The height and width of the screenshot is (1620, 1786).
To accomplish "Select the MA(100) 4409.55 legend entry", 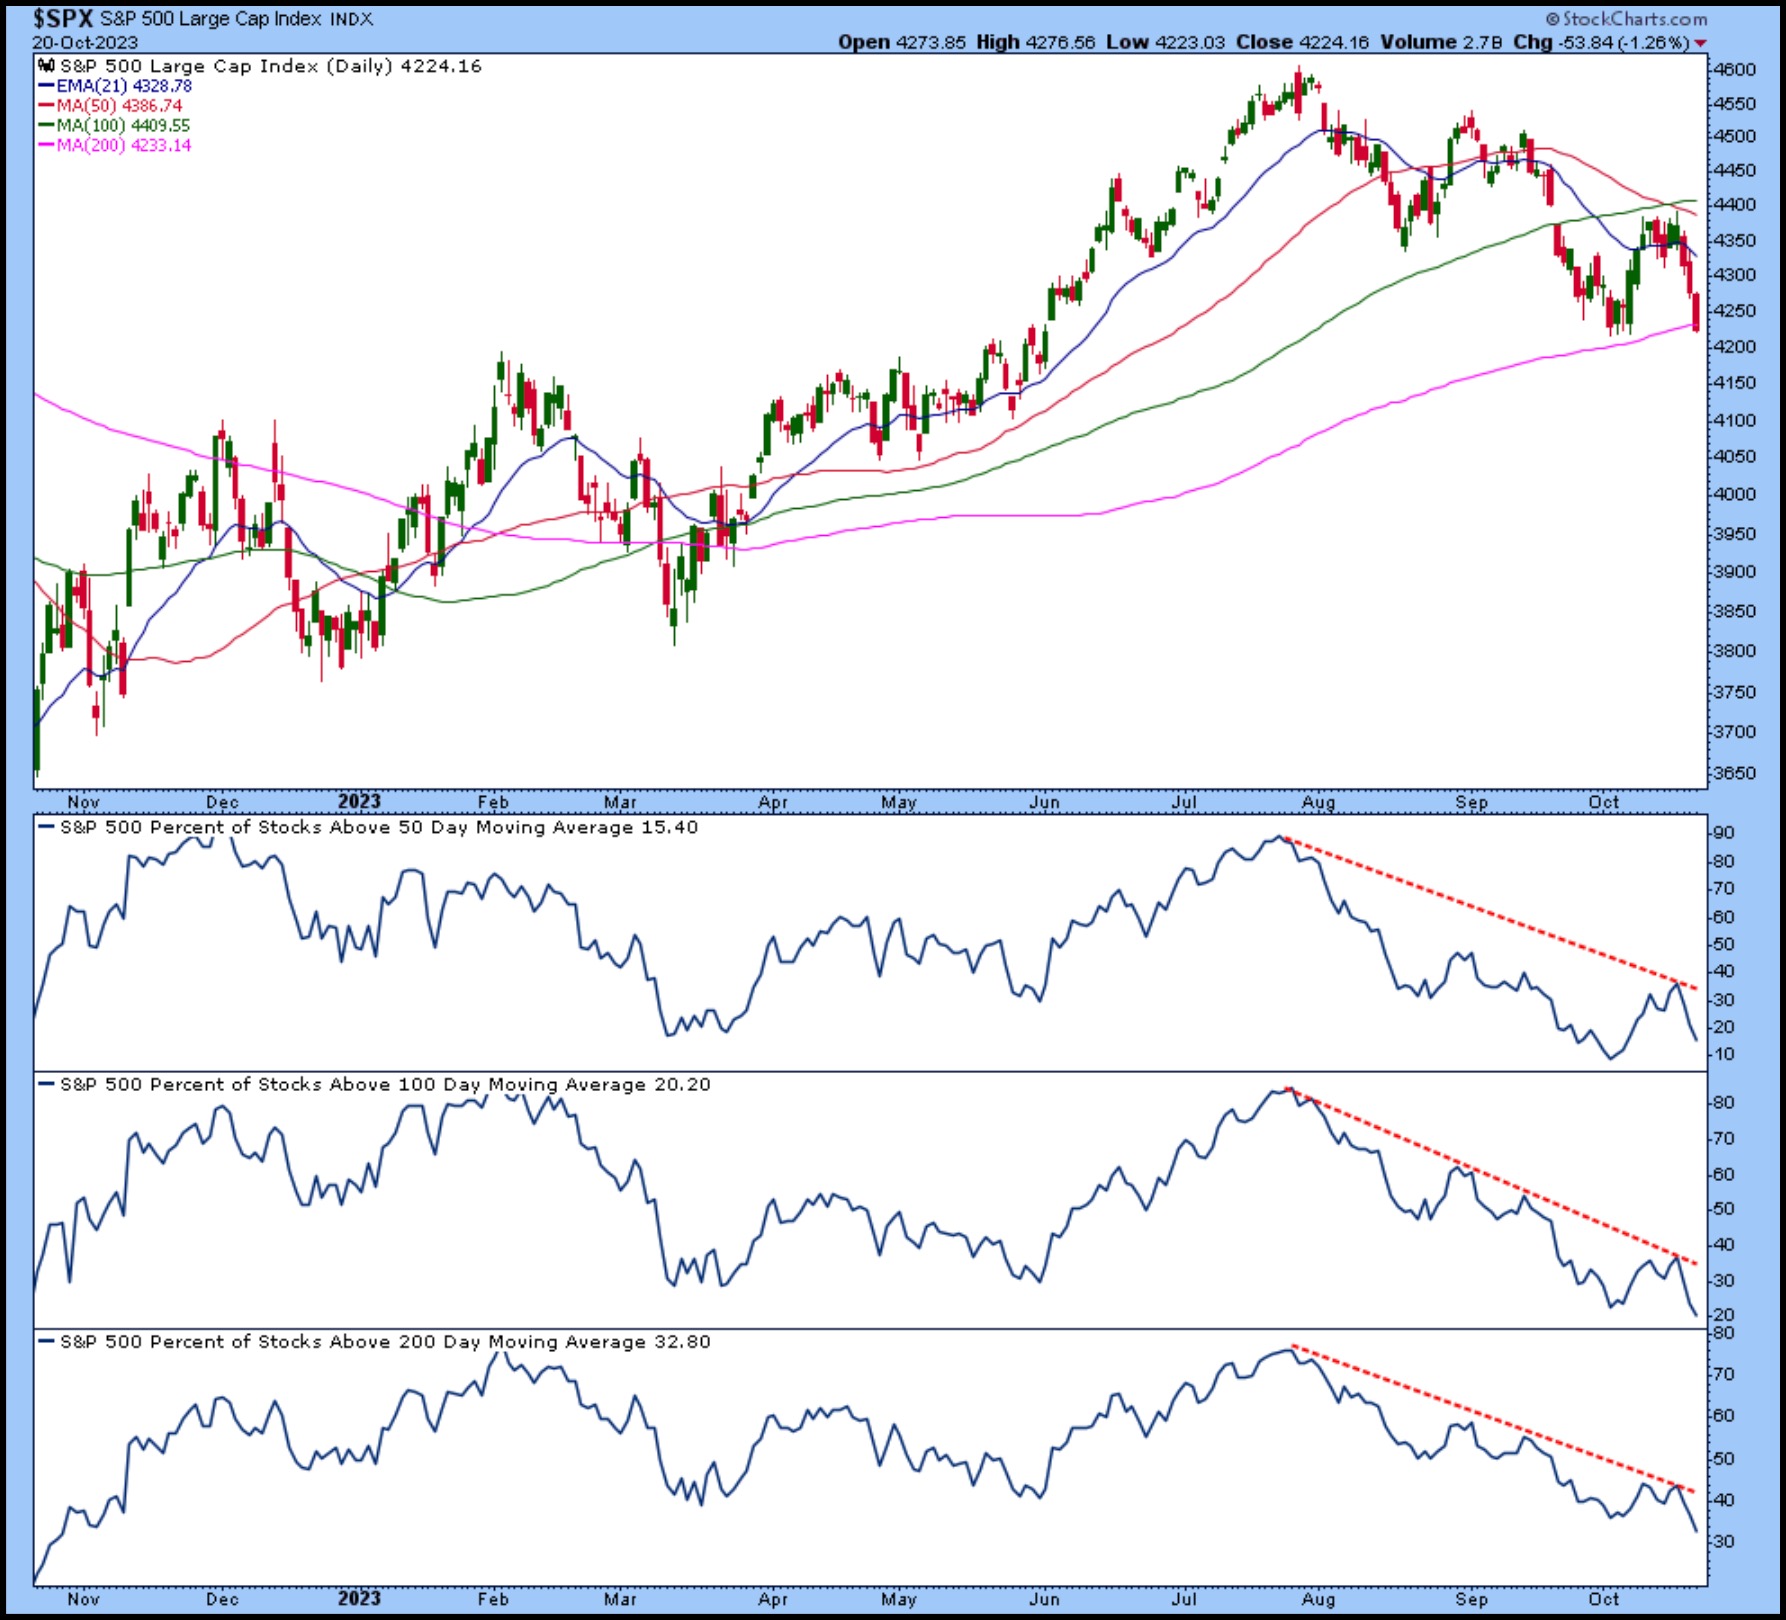I will tap(122, 126).
